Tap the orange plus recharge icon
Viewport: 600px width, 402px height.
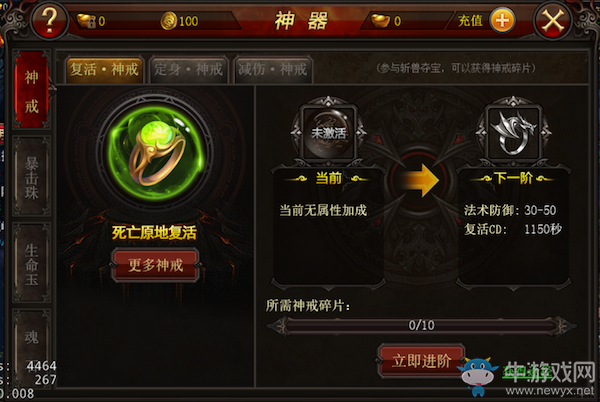(x=502, y=20)
